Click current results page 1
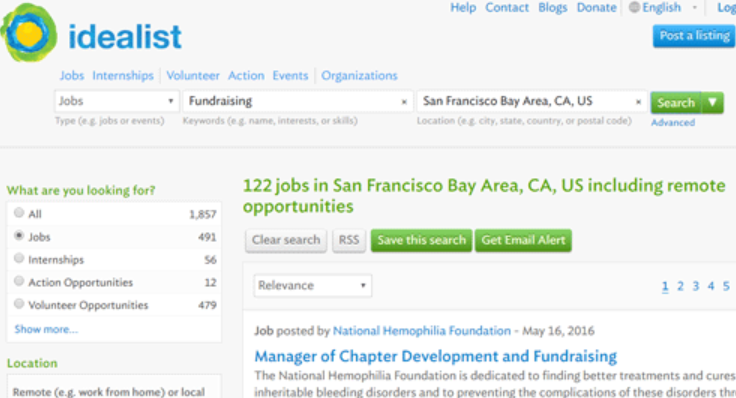736x398 pixels. pyautogui.click(x=665, y=286)
